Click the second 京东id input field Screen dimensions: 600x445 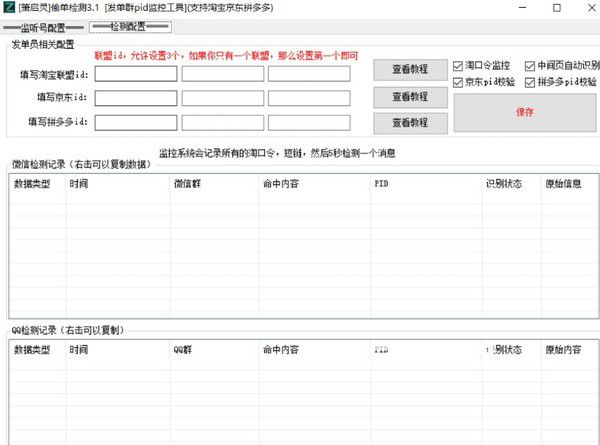pos(223,98)
